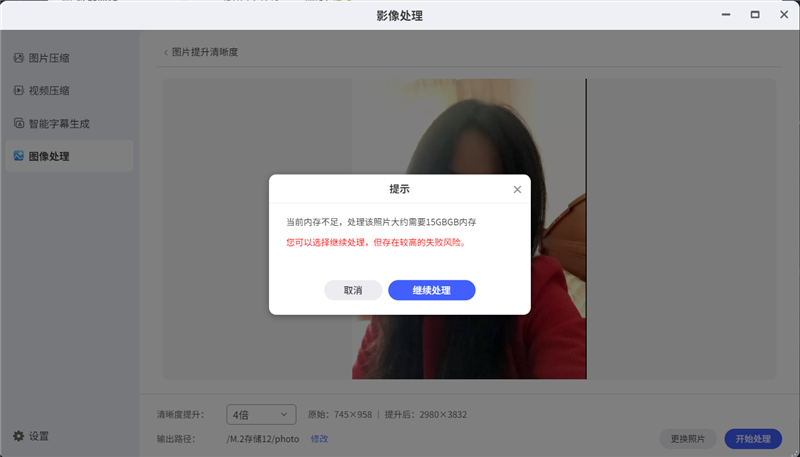Expand the 4倍 清晰度提升 dropdown

click(261, 415)
